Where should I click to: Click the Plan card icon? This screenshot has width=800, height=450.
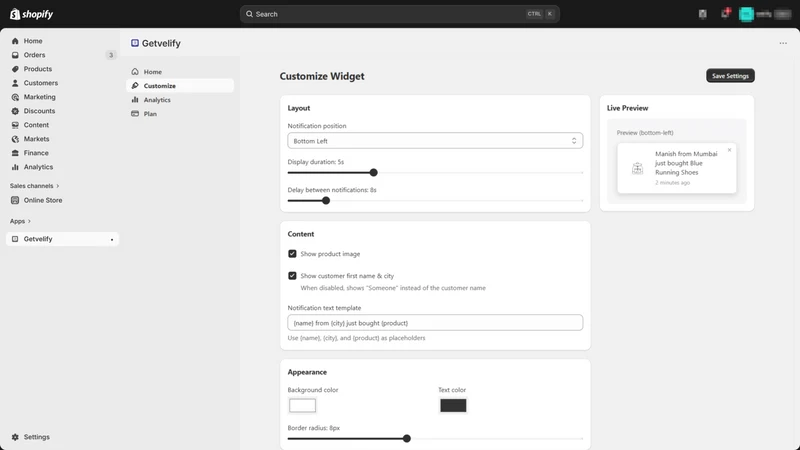pos(135,114)
